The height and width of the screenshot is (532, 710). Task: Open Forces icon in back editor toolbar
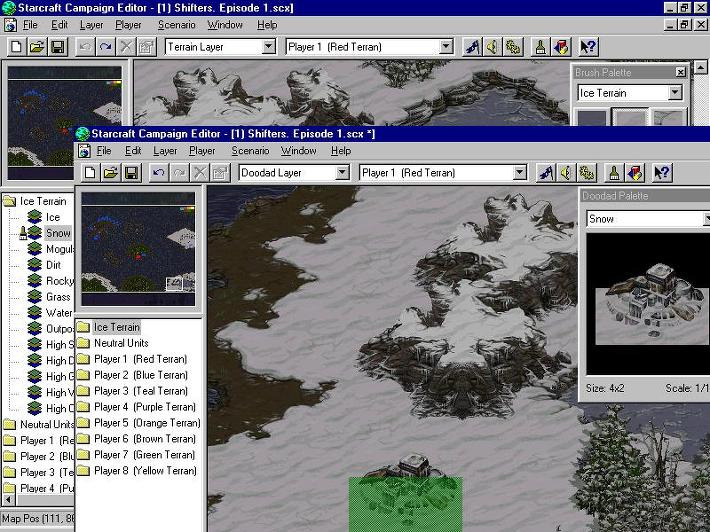[513, 47]
